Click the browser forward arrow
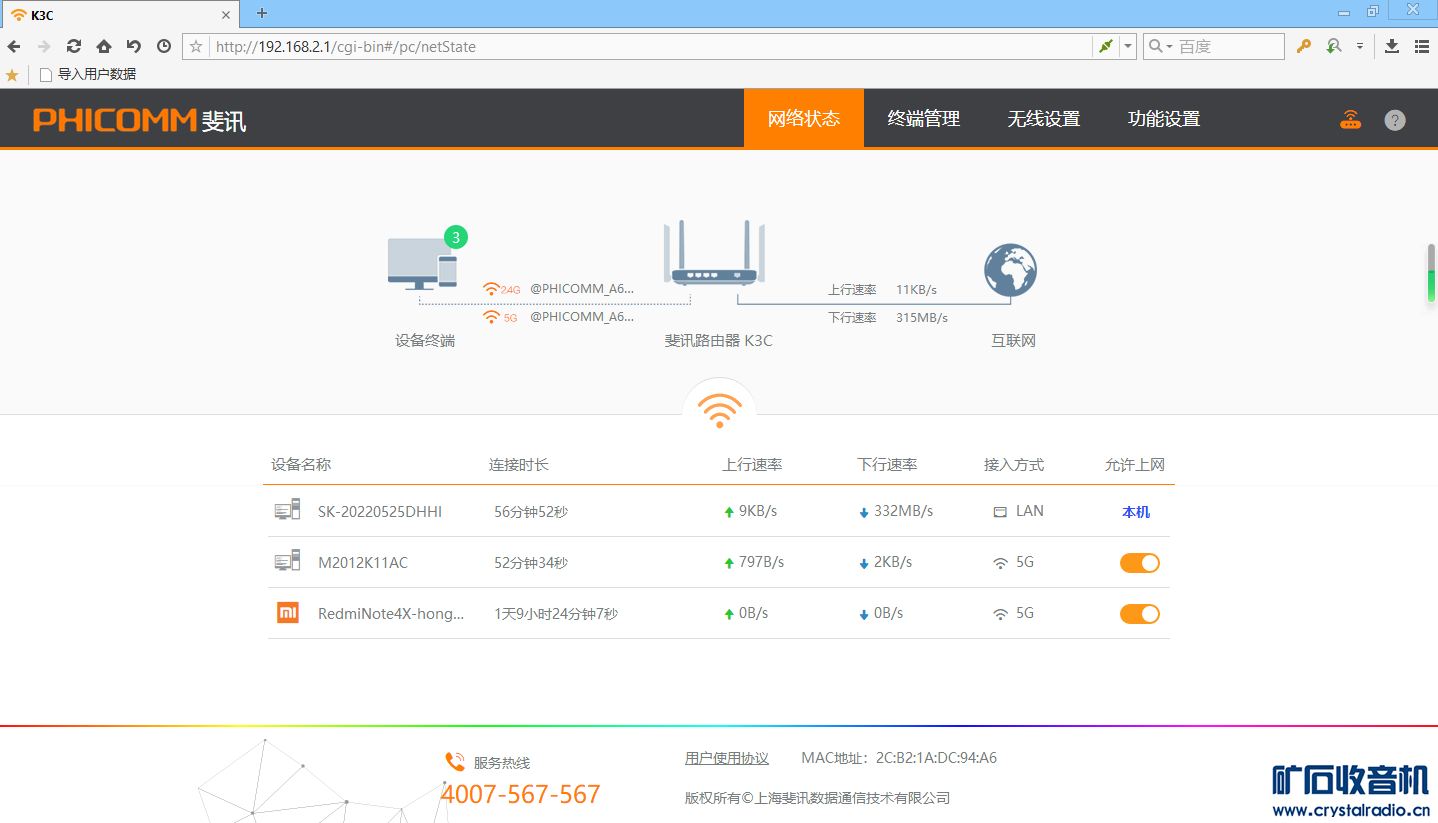The image size is (1438, 823). [x=44, y=46]
